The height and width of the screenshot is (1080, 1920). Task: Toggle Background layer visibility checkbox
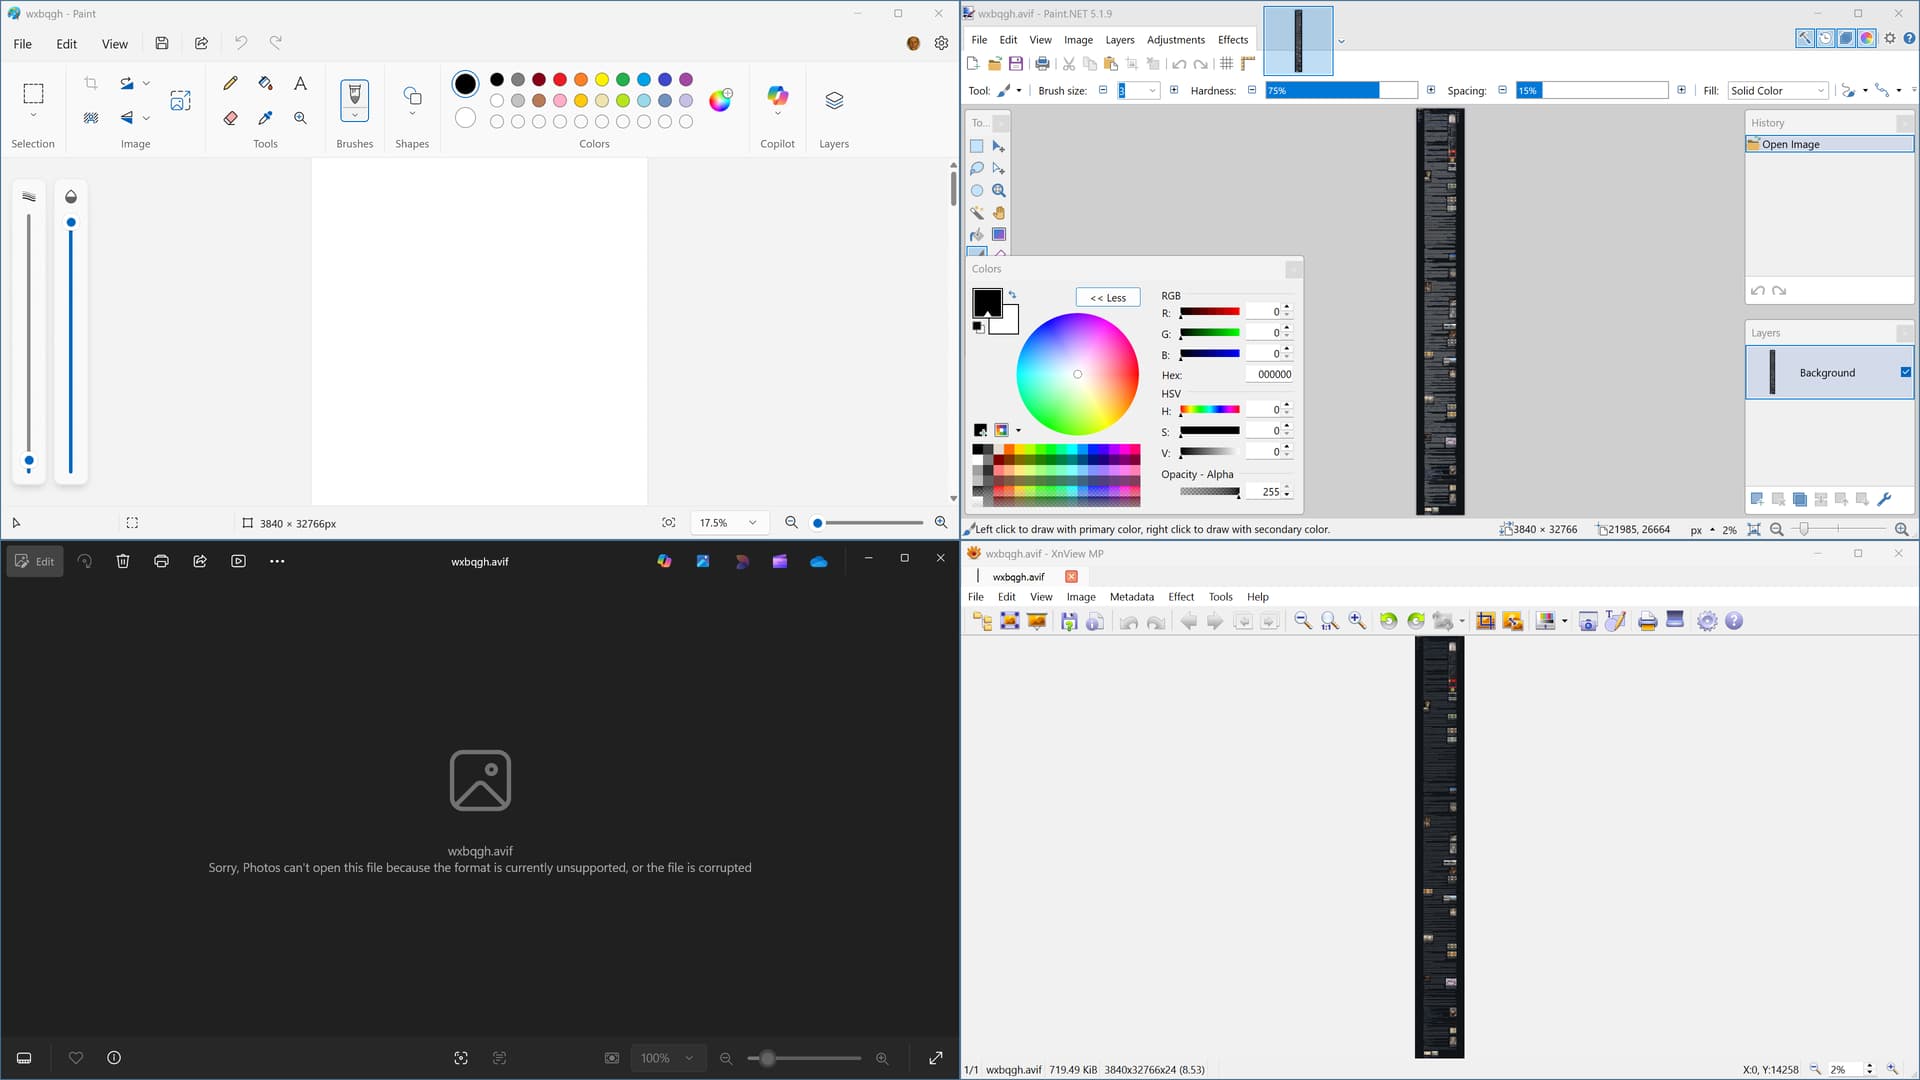(1905, 372)
